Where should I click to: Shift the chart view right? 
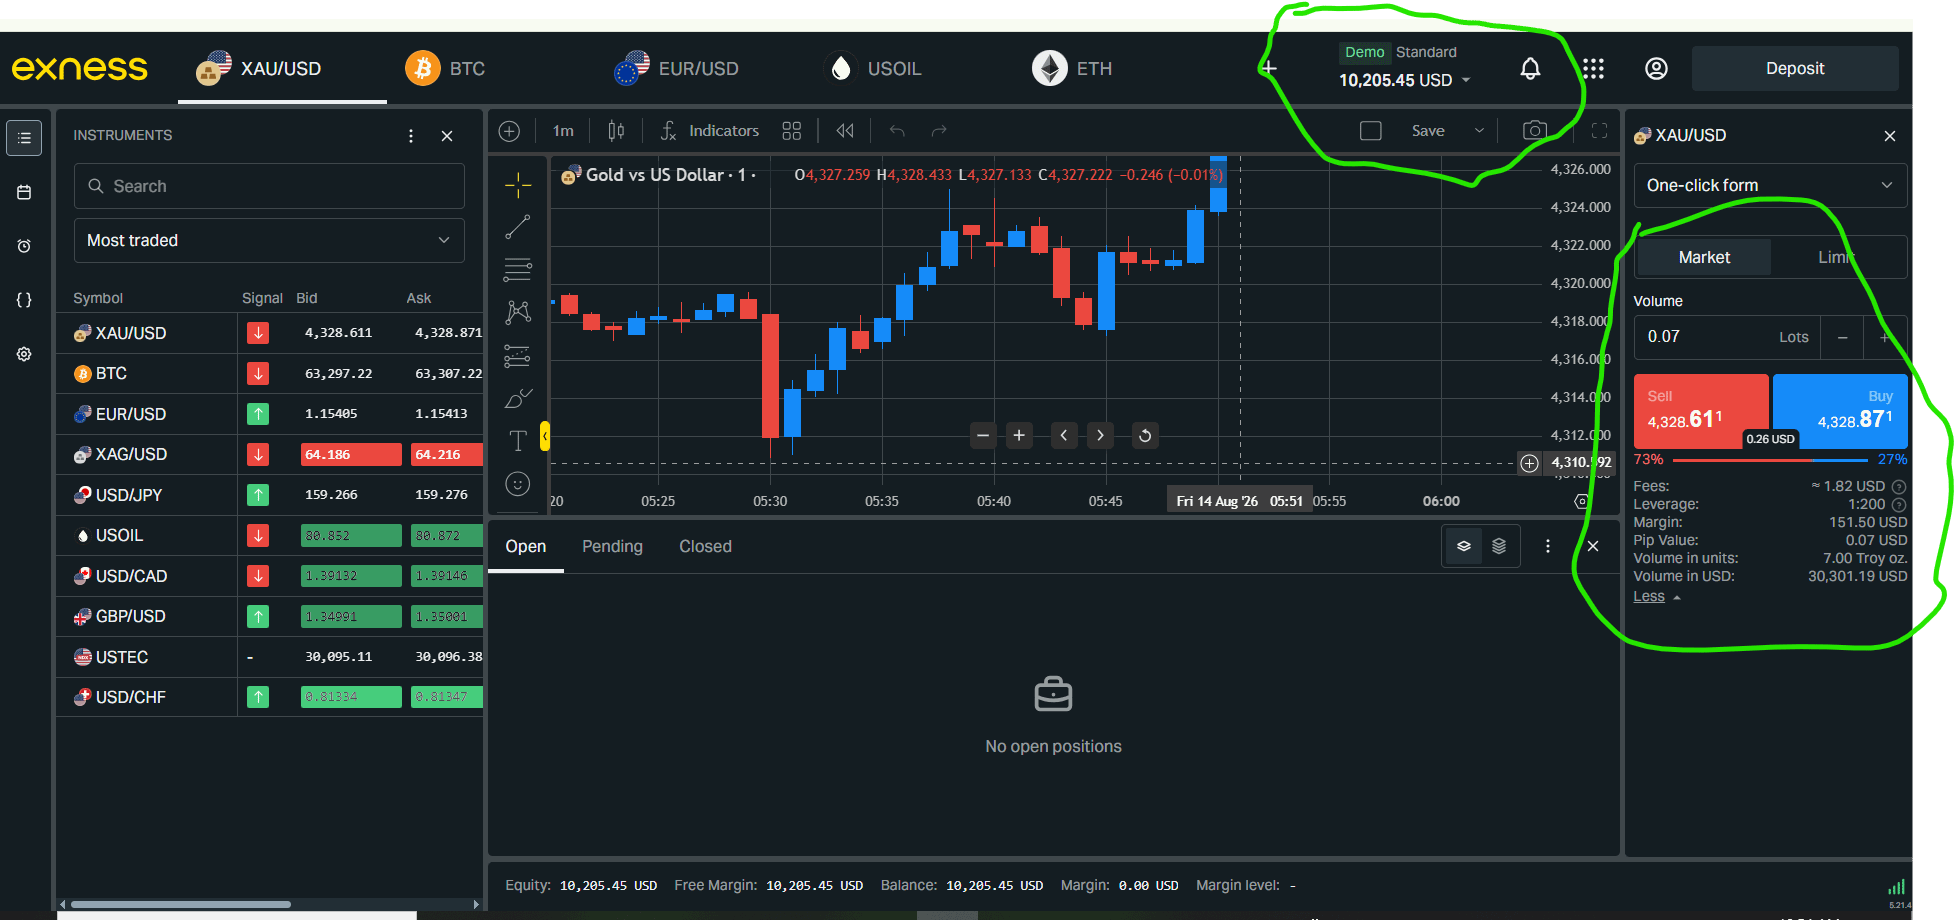coord(1100,435)
